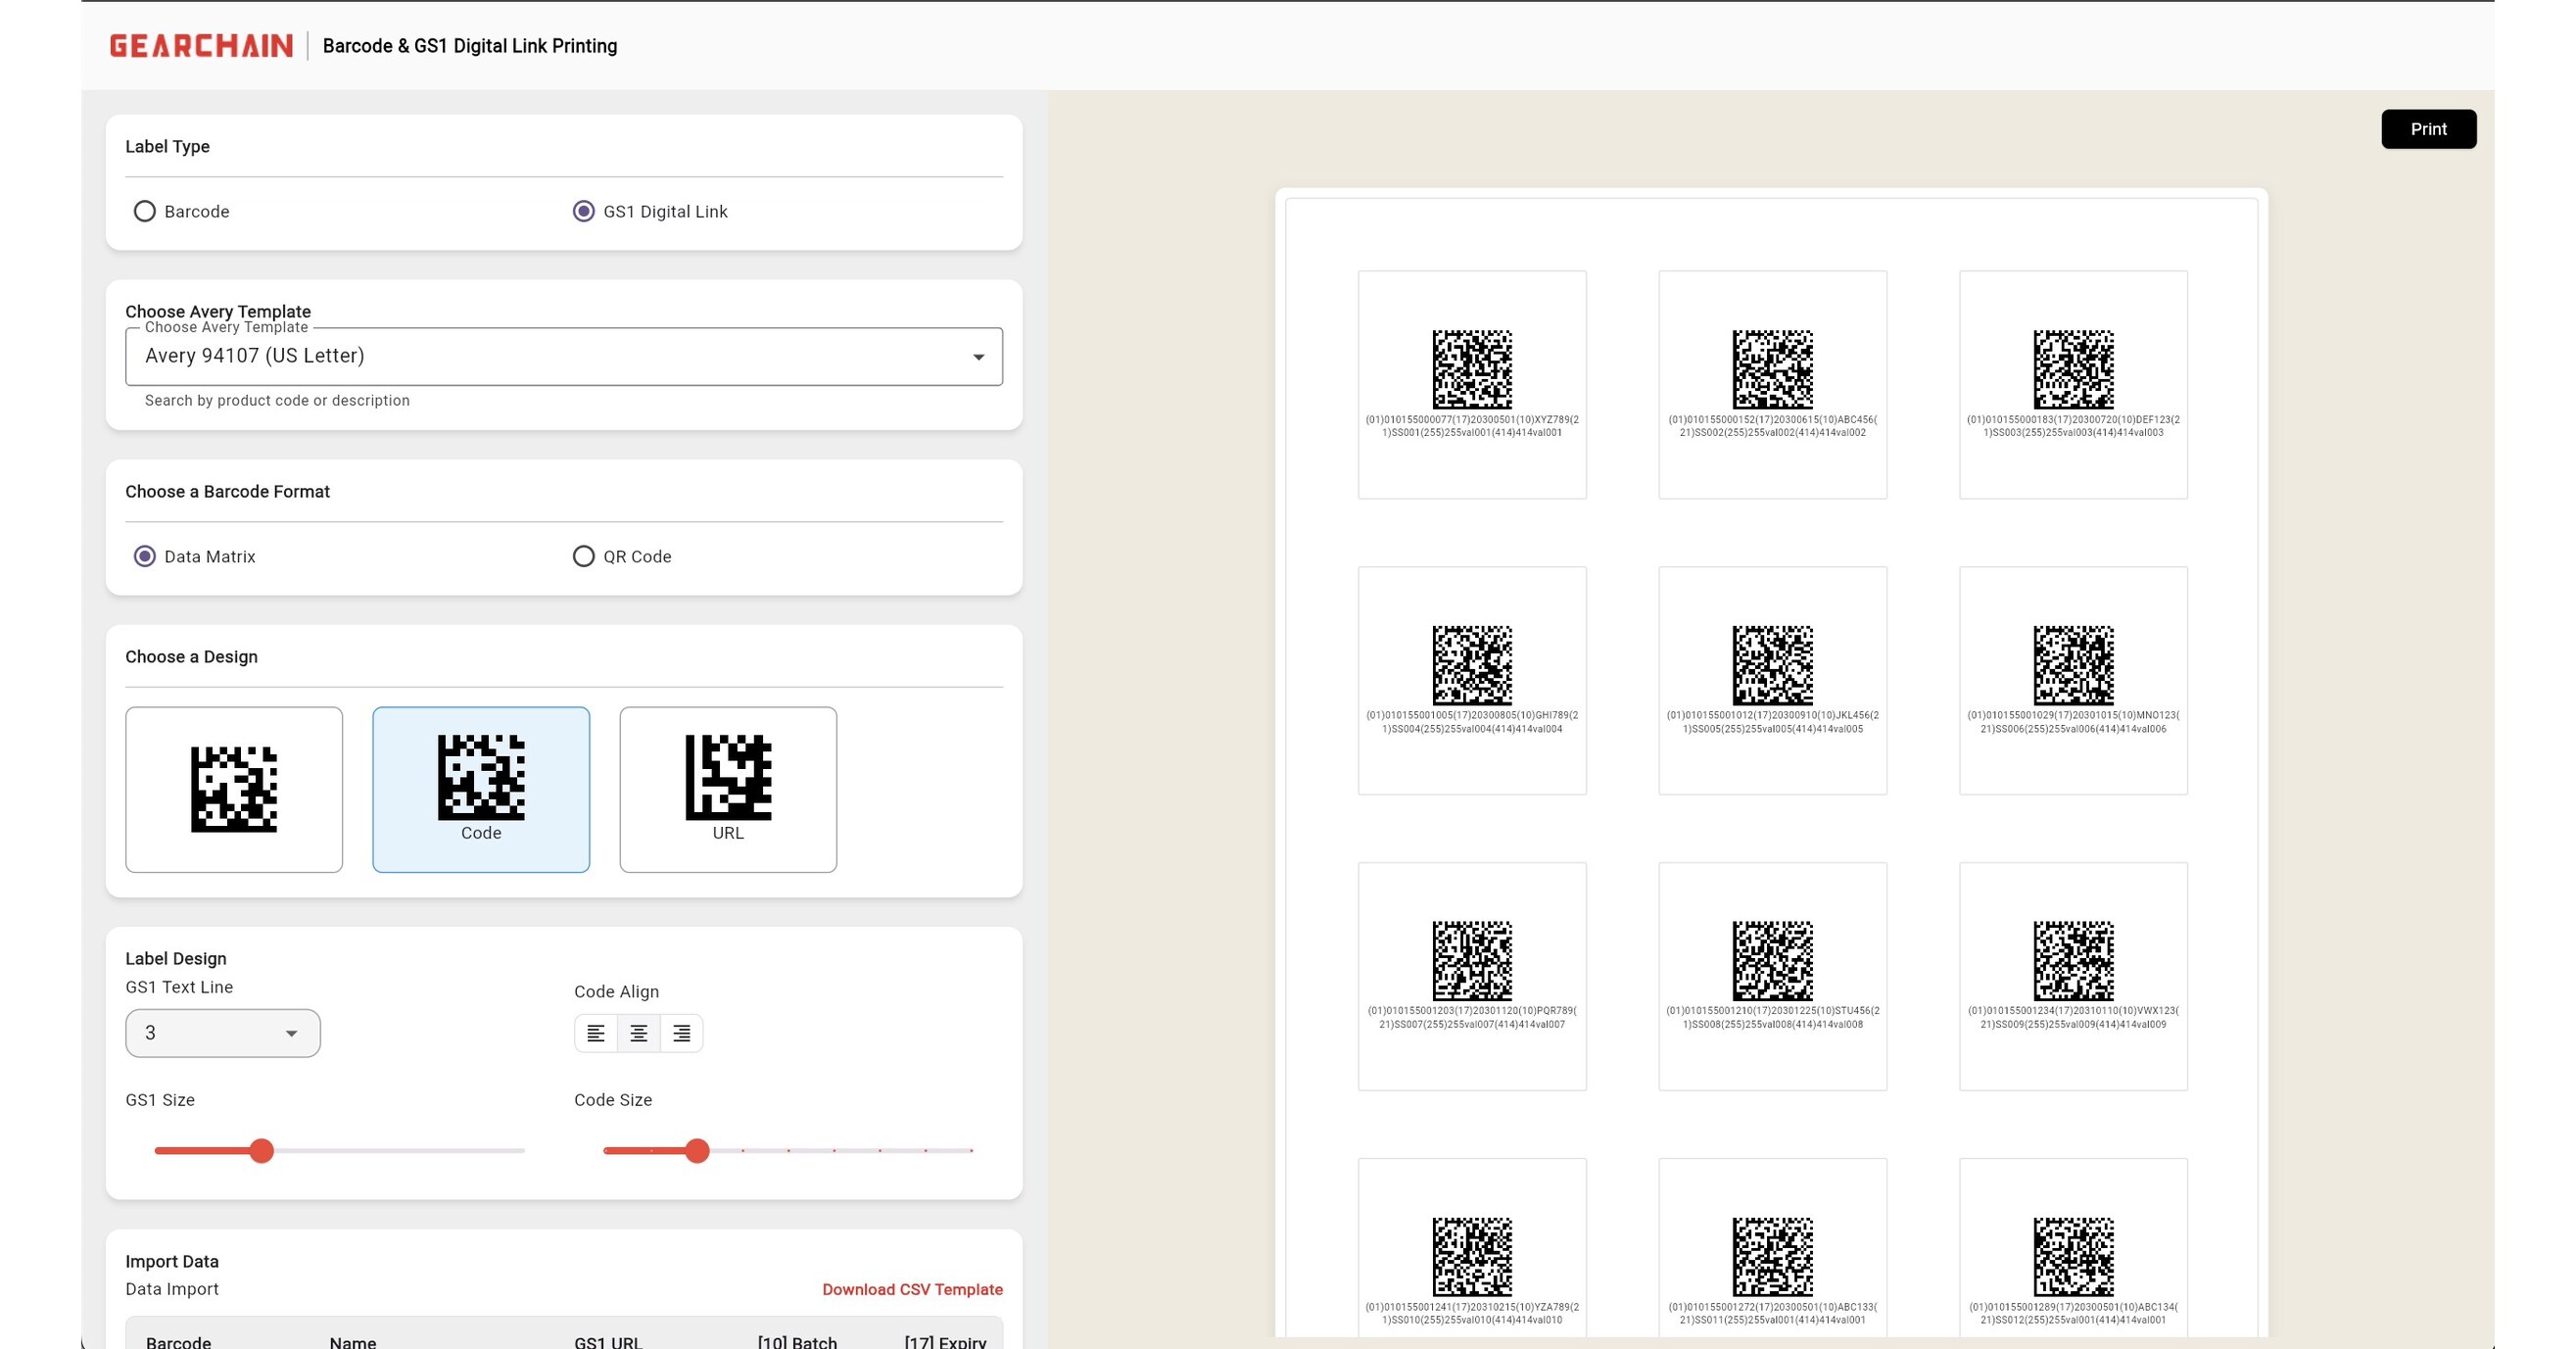Image resolution: width=2576 pixels, height=1349 pixels.
Task: Adjust the GS1 Size slider
Action: [262, 1151]
